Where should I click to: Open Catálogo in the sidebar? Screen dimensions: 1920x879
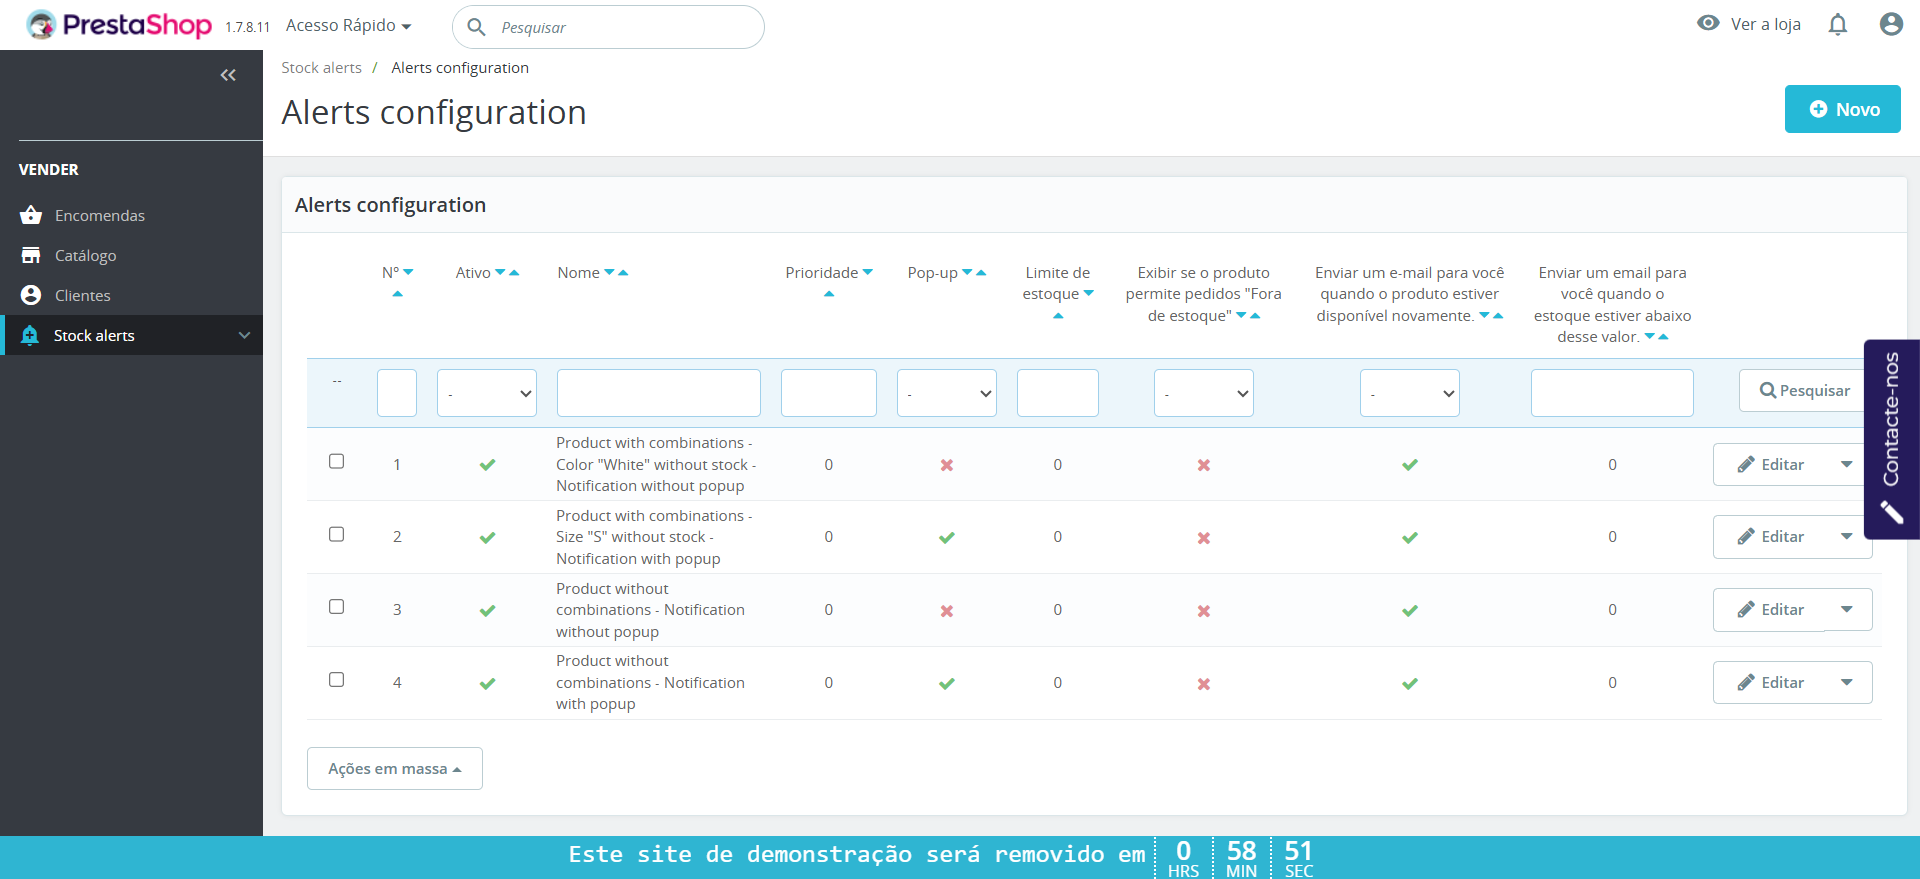coord(86,256)
